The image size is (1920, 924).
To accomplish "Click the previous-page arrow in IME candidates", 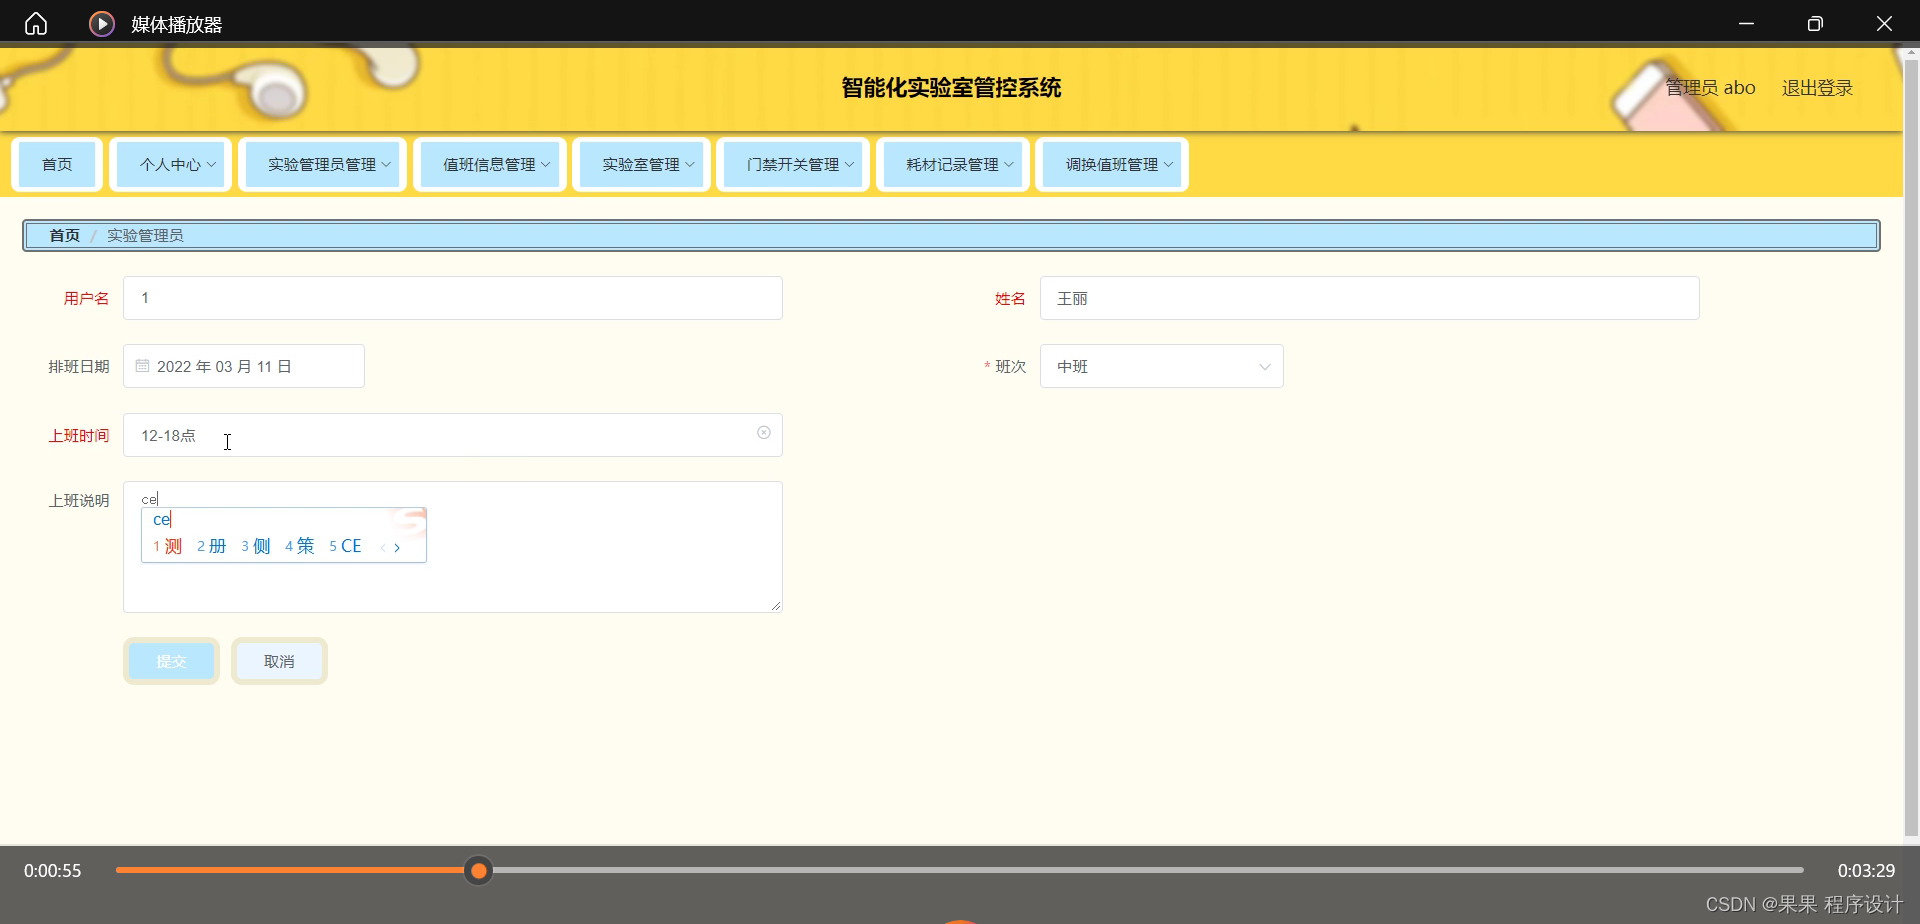I will tap(383, 547).
